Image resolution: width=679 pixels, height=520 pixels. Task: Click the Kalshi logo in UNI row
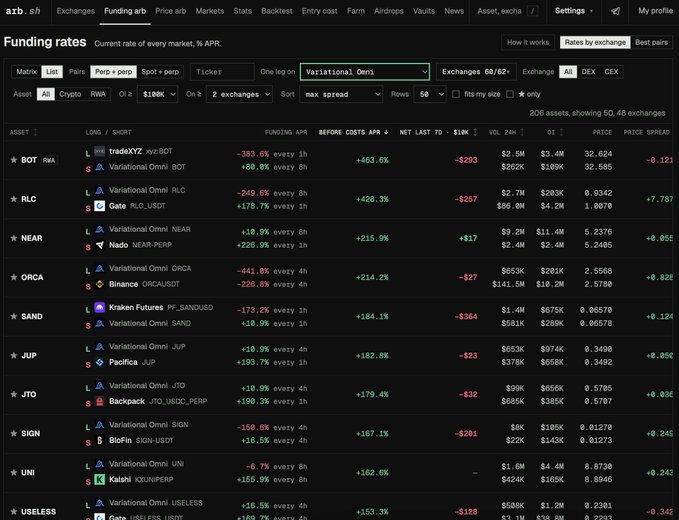click(x=100, y=479)
